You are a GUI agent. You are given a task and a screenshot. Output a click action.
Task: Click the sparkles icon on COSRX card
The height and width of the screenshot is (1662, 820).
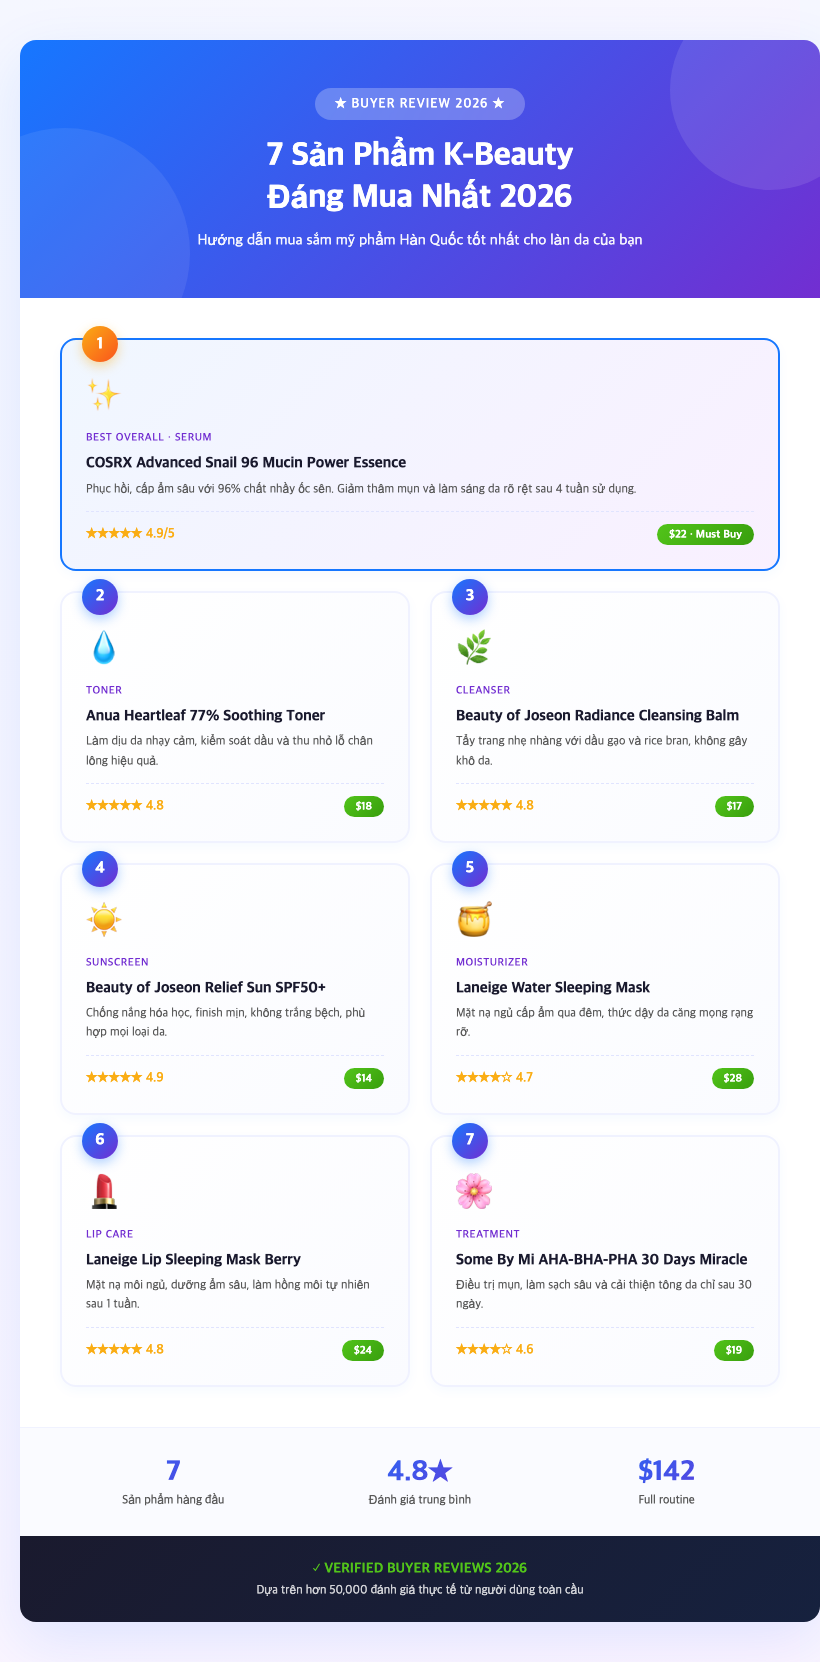103,395
